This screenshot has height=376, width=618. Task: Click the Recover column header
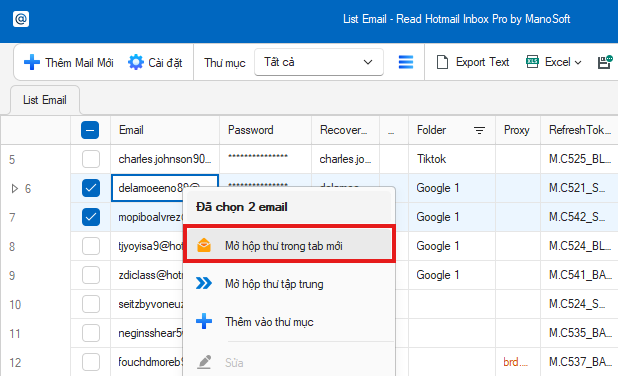tap(345, 130)
